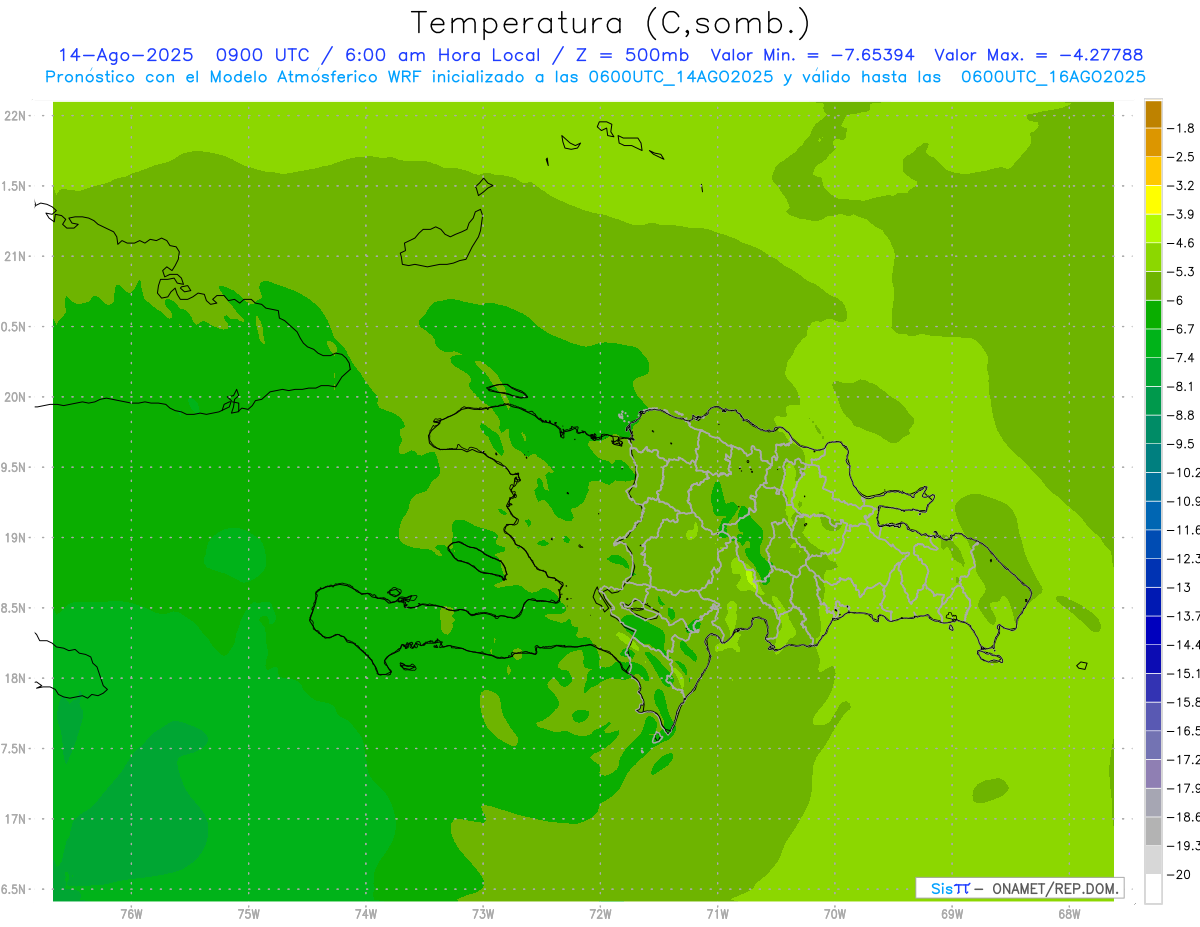Click the '-20' colorbar value
Screen dimensions: 1200x927
tap(1181, 874)
